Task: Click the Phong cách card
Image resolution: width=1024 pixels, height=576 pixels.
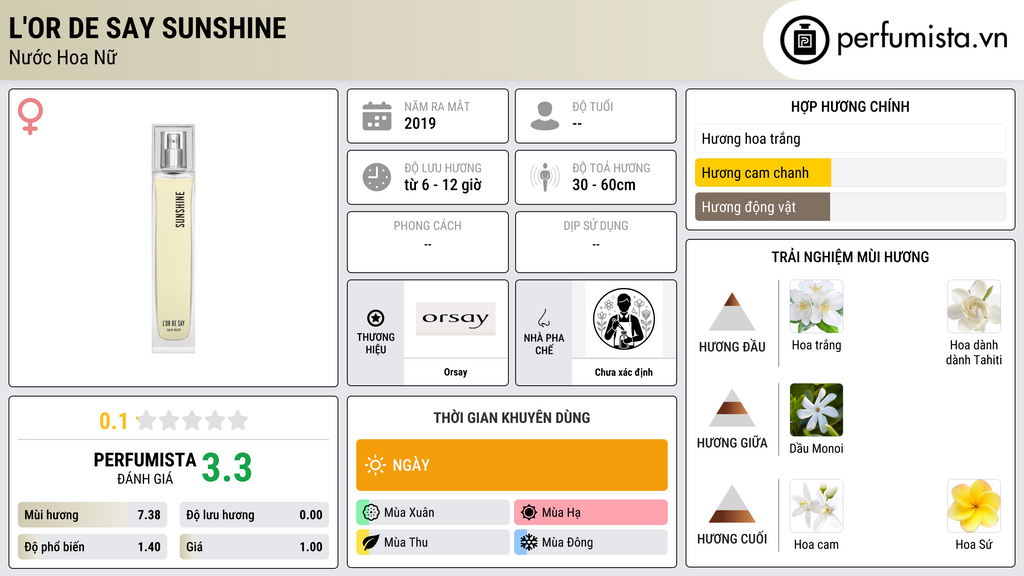Action: [428, 242]
